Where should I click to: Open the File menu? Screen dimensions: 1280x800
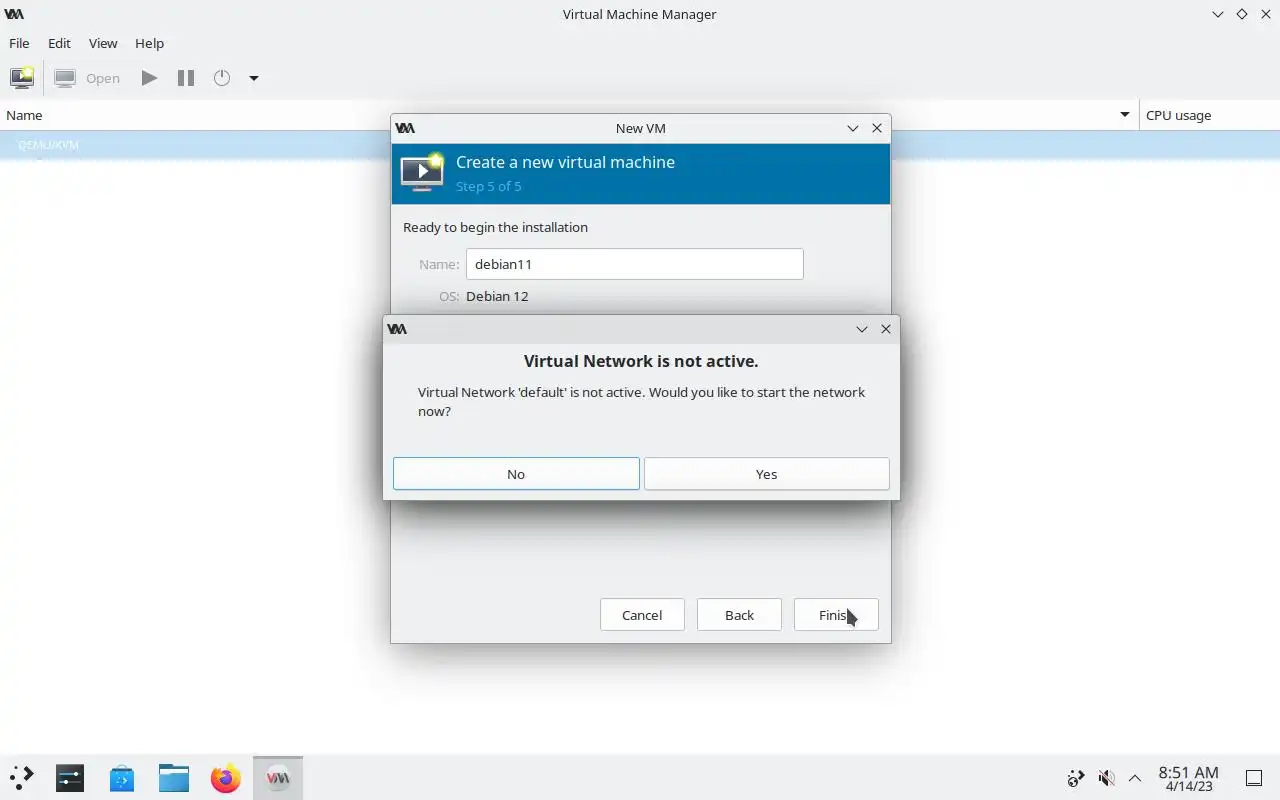pyautogui.click(x=19, y=43)
